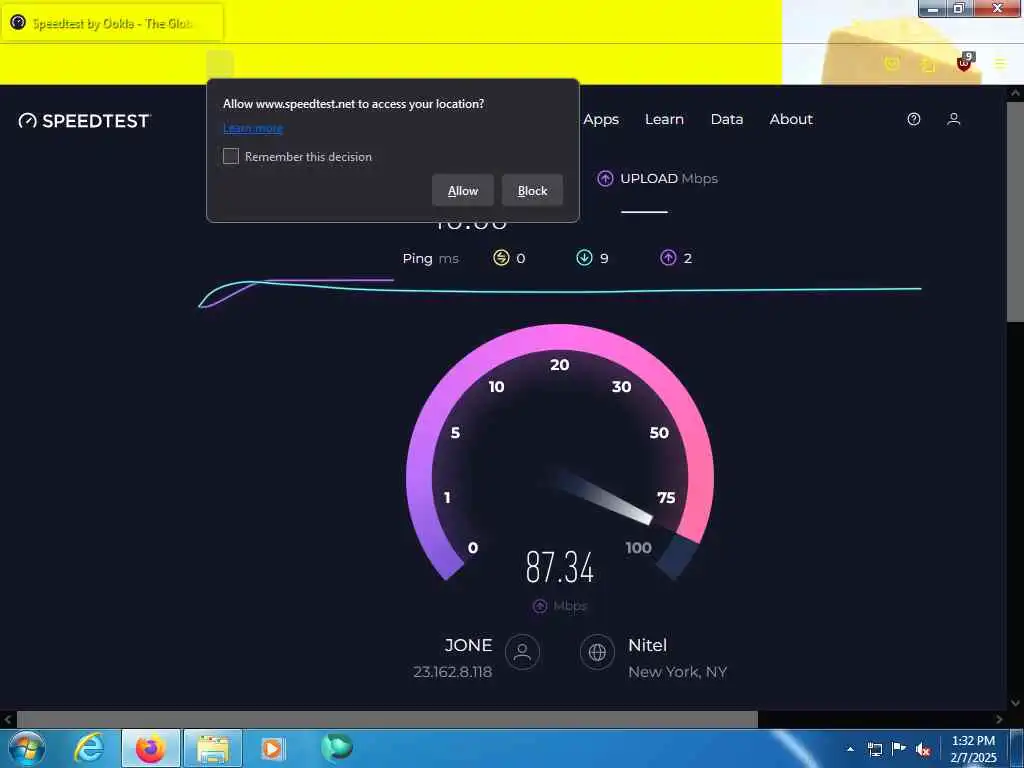Click the download ping arrow icon
Screen dimensions: 1024x768
coord(584,258)
